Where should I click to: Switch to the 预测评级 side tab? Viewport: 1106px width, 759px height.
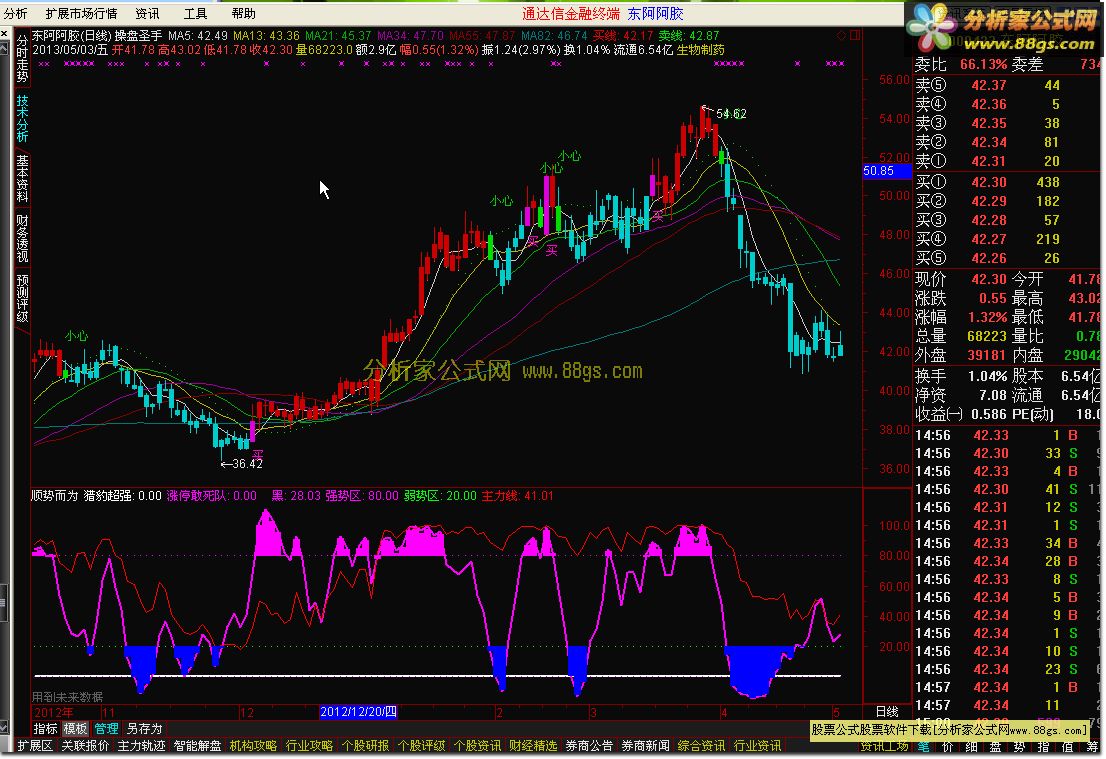tap(23, 298)
